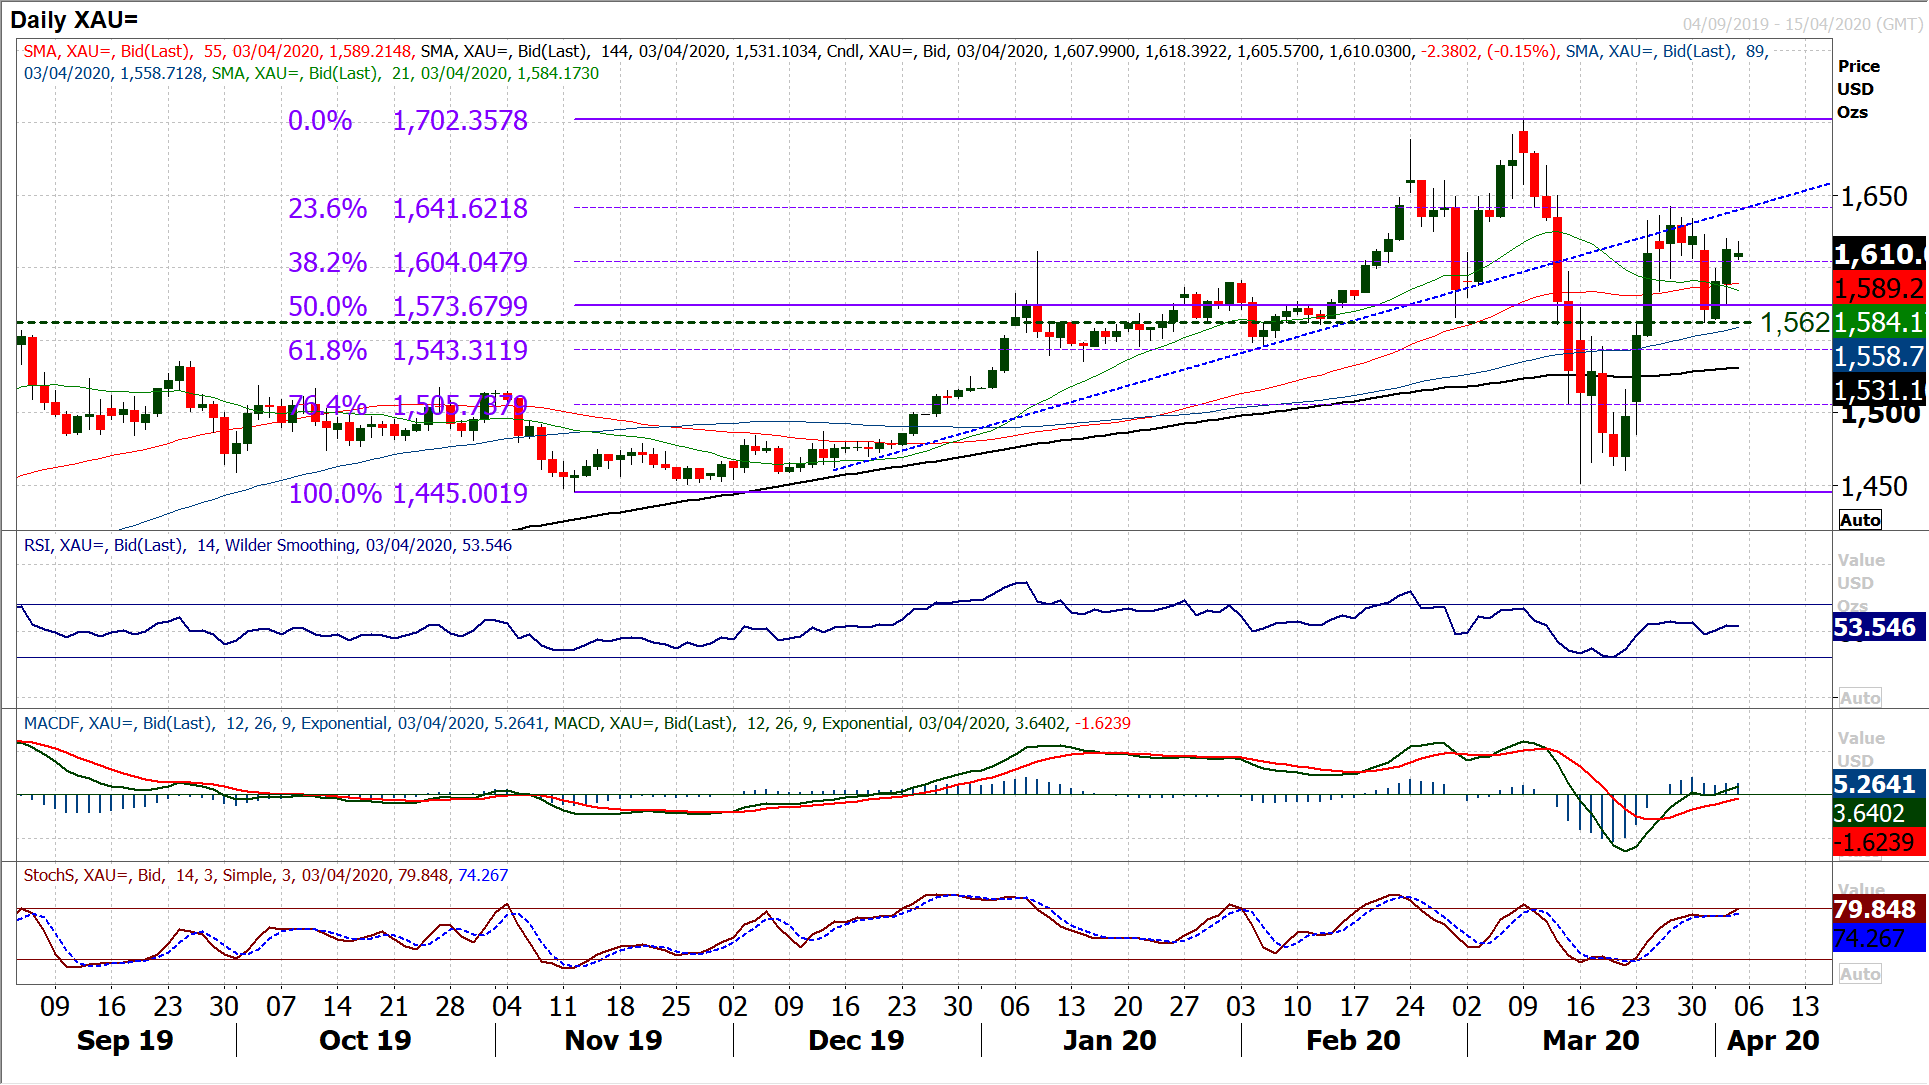Click the Stochastic signal tag 74.267
The width and height of the screenshot is (1929, 1085).
[x=1879, y=938]
